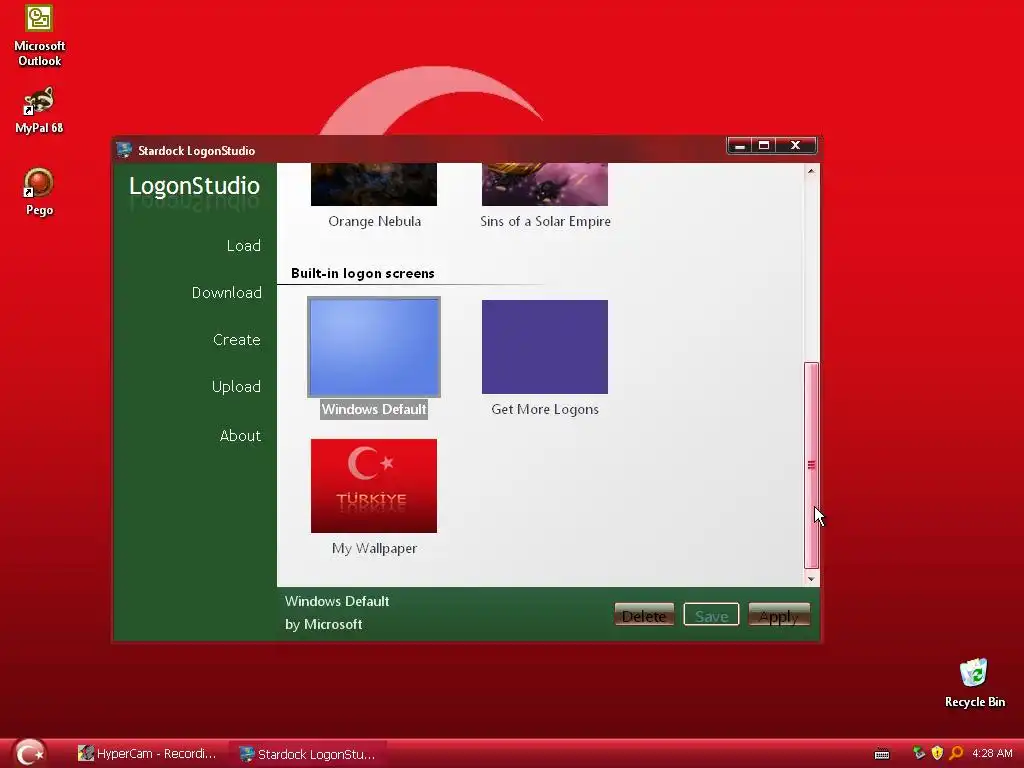This screenshot has width=1024, height=768.
Task: Switch to HyperCam recording taskbar button
Action: coord(147,754)
